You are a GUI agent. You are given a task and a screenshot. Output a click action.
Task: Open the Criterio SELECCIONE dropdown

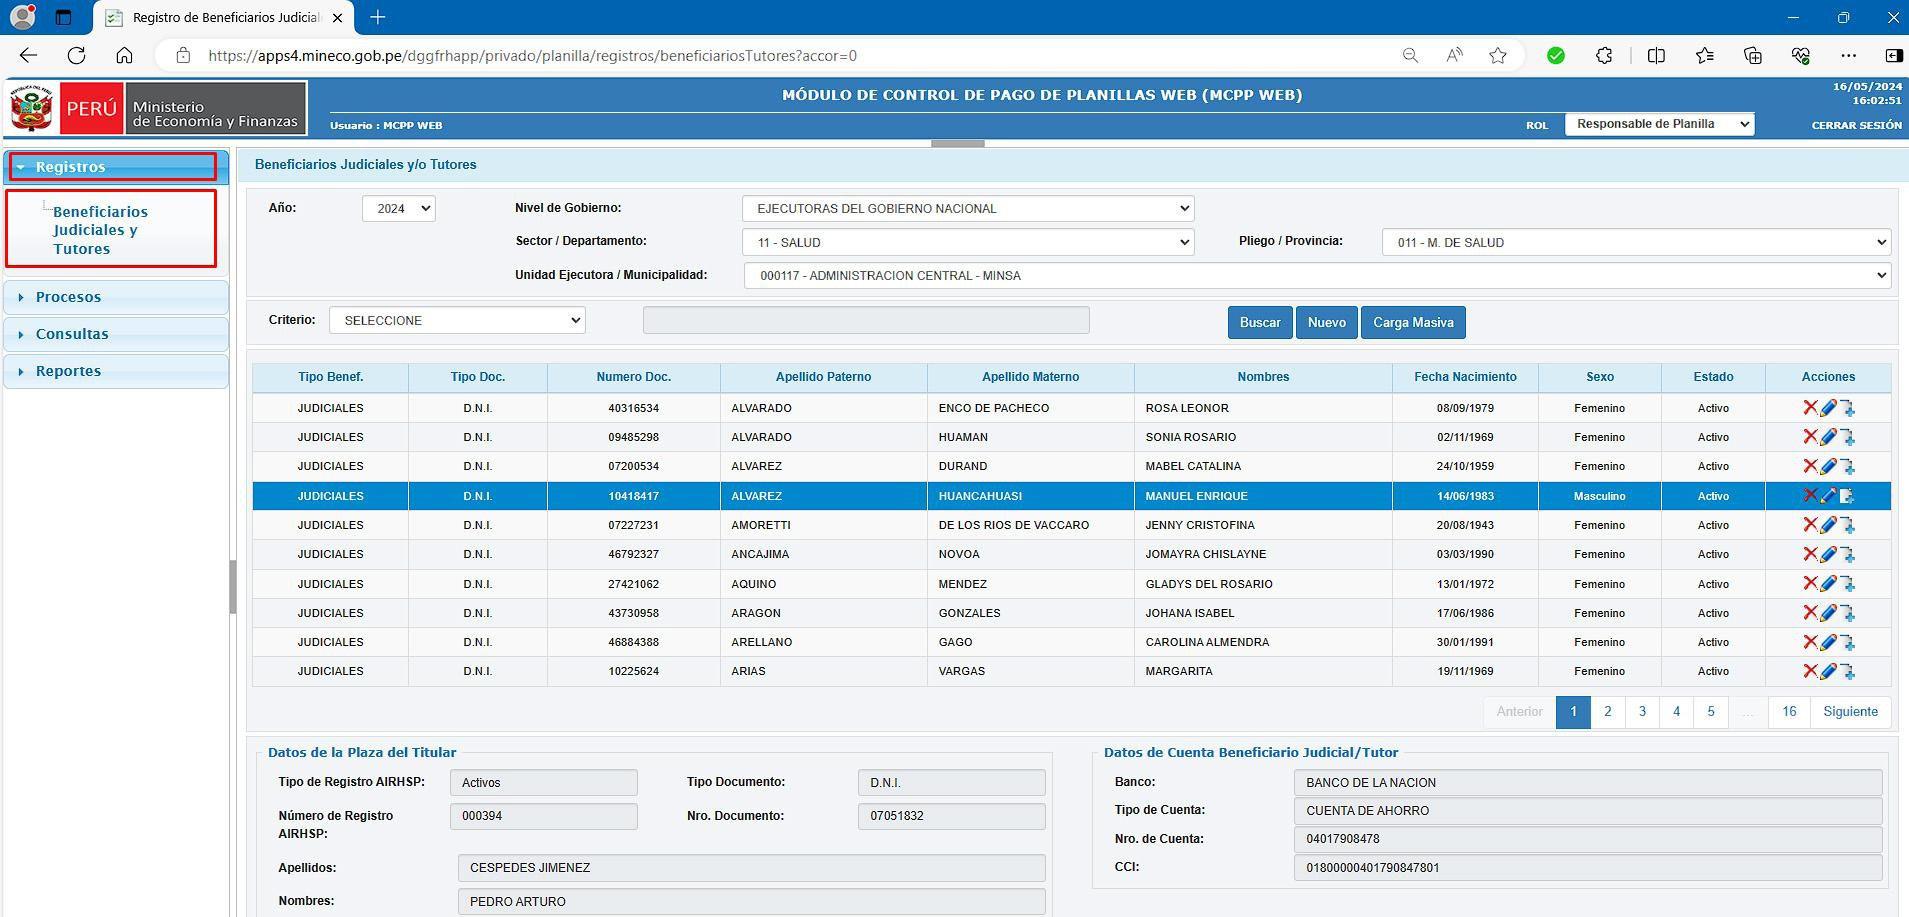(457, 320)
